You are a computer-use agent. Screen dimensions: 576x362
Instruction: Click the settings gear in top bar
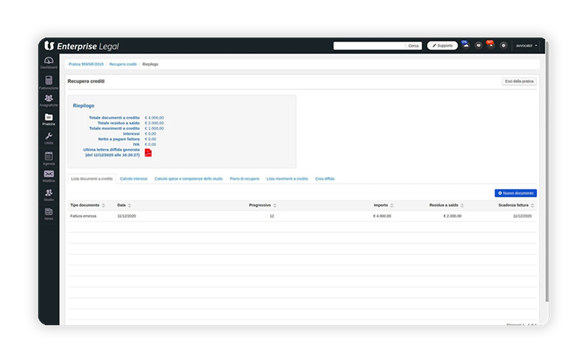[x=503, y=46]
